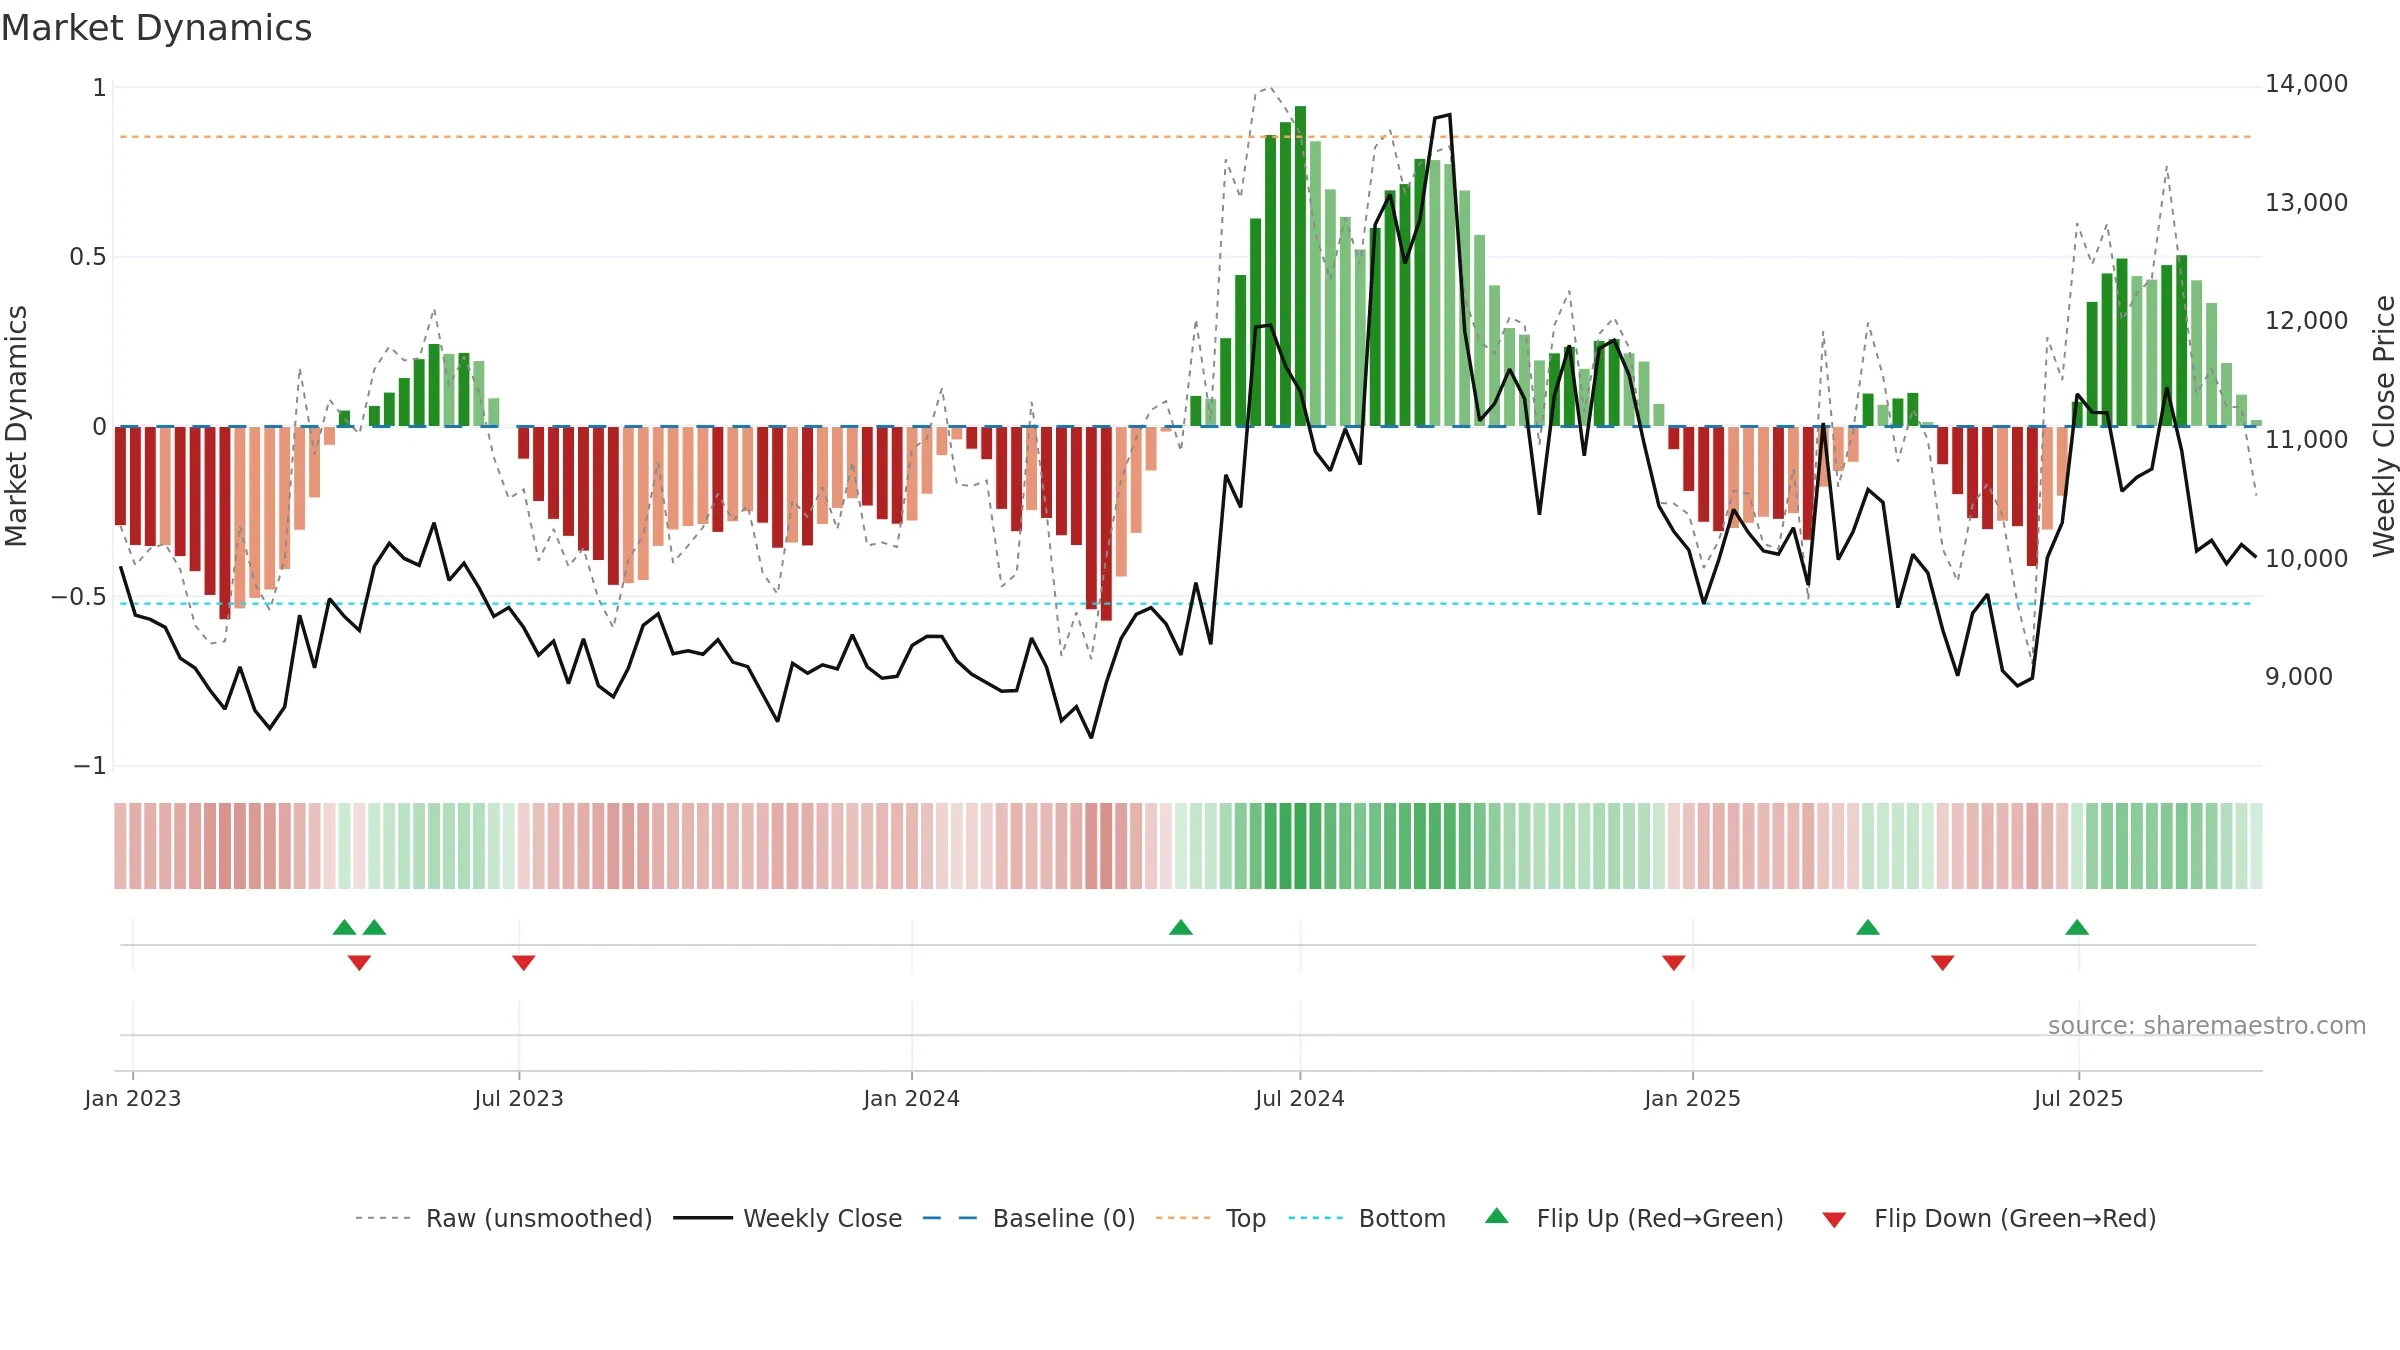Screen dimensions: 2400x1350
Task: Click the −0.5 left axis label
Action: pyautogui.click(x=79, y=597)
